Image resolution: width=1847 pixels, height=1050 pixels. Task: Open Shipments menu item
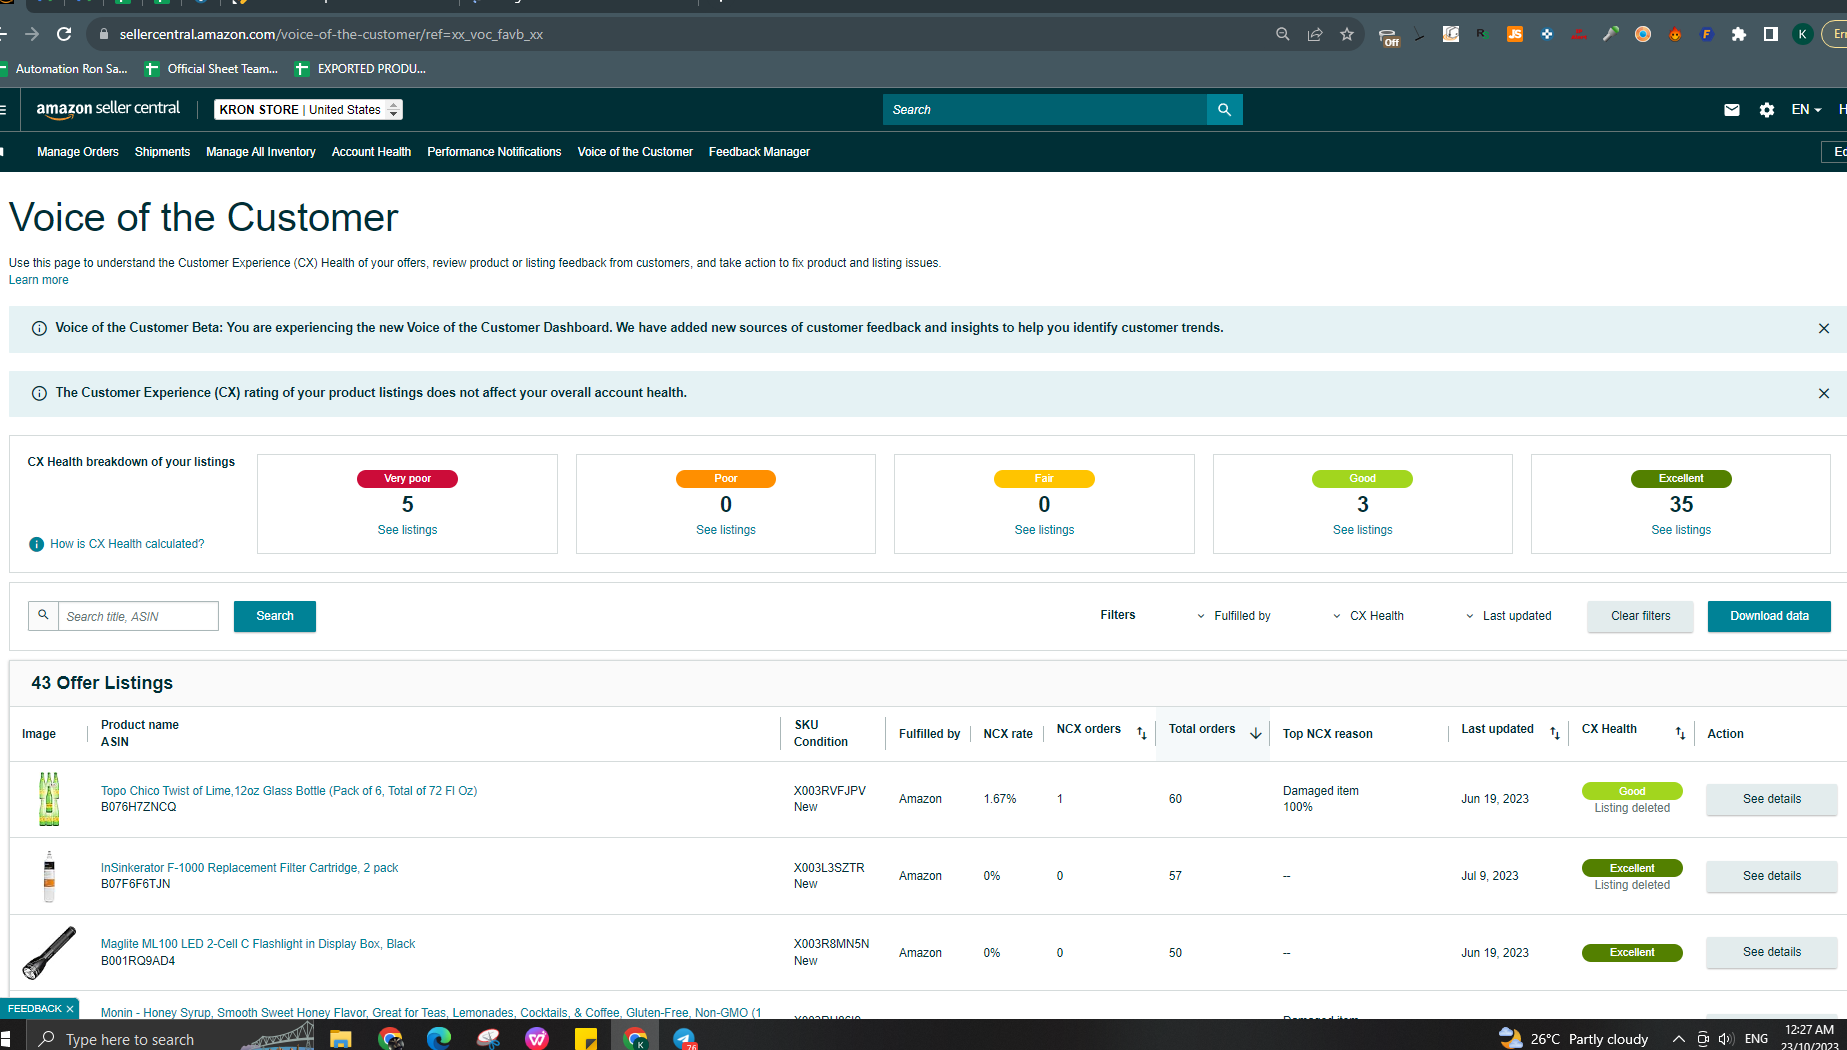tap(162, 152)
